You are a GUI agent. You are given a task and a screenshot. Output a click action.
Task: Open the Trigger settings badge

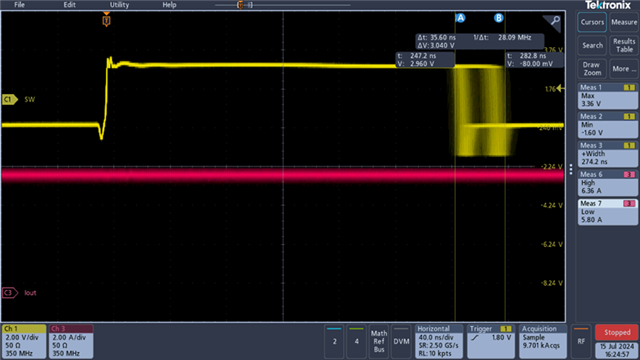coord(491,341)
